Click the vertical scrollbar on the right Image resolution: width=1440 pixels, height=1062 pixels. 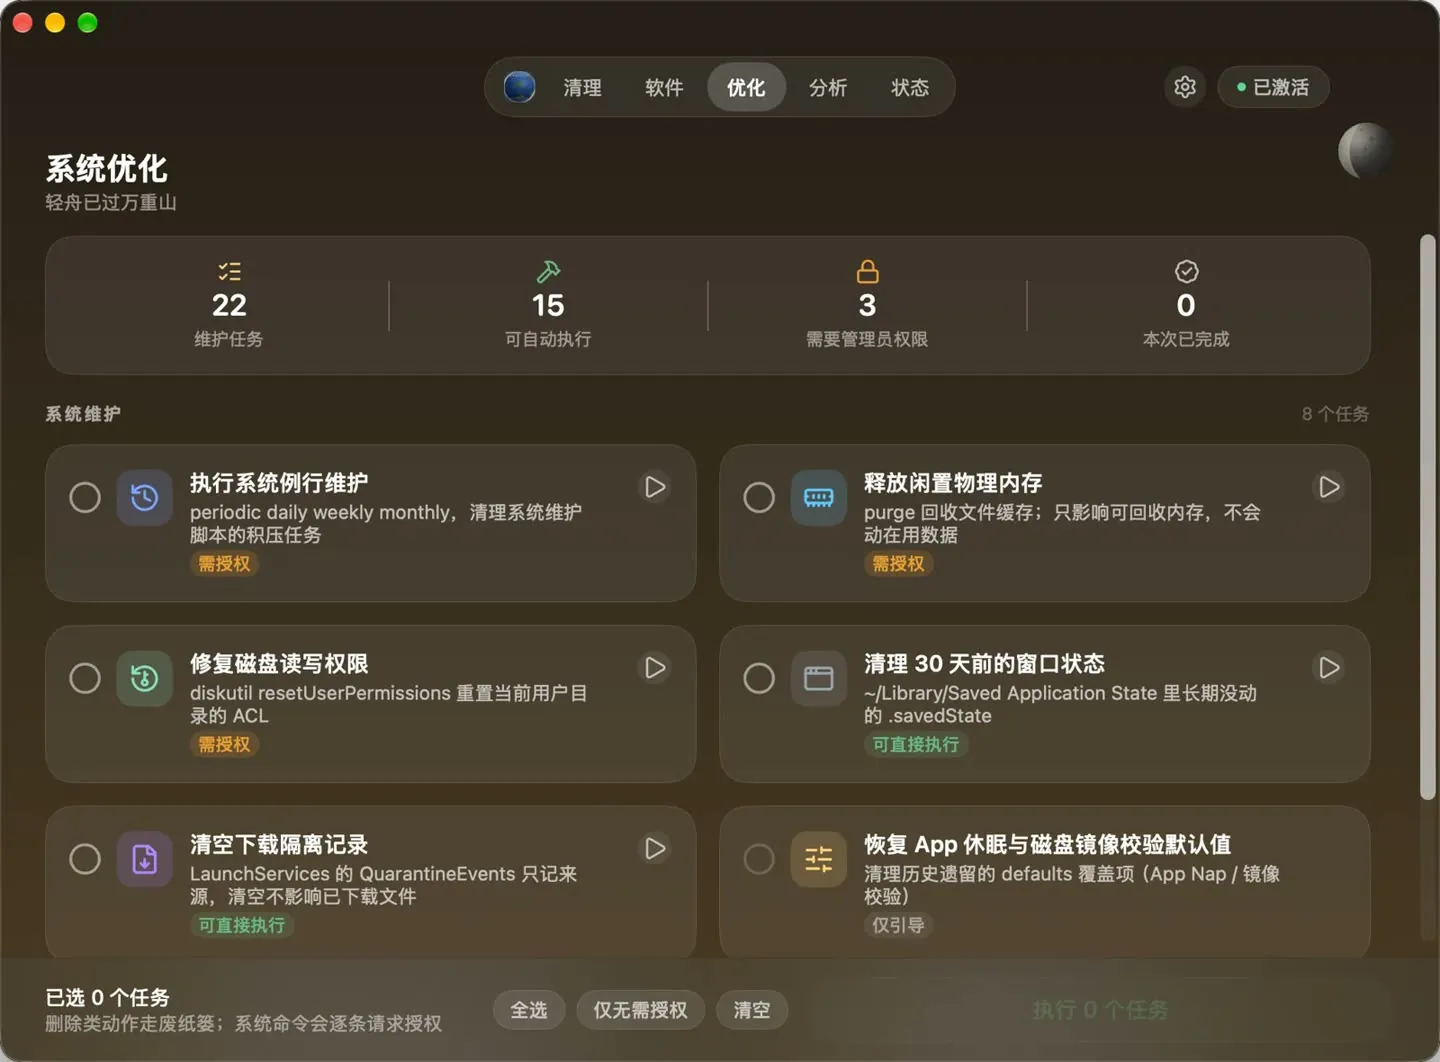tap(1428, 517)
